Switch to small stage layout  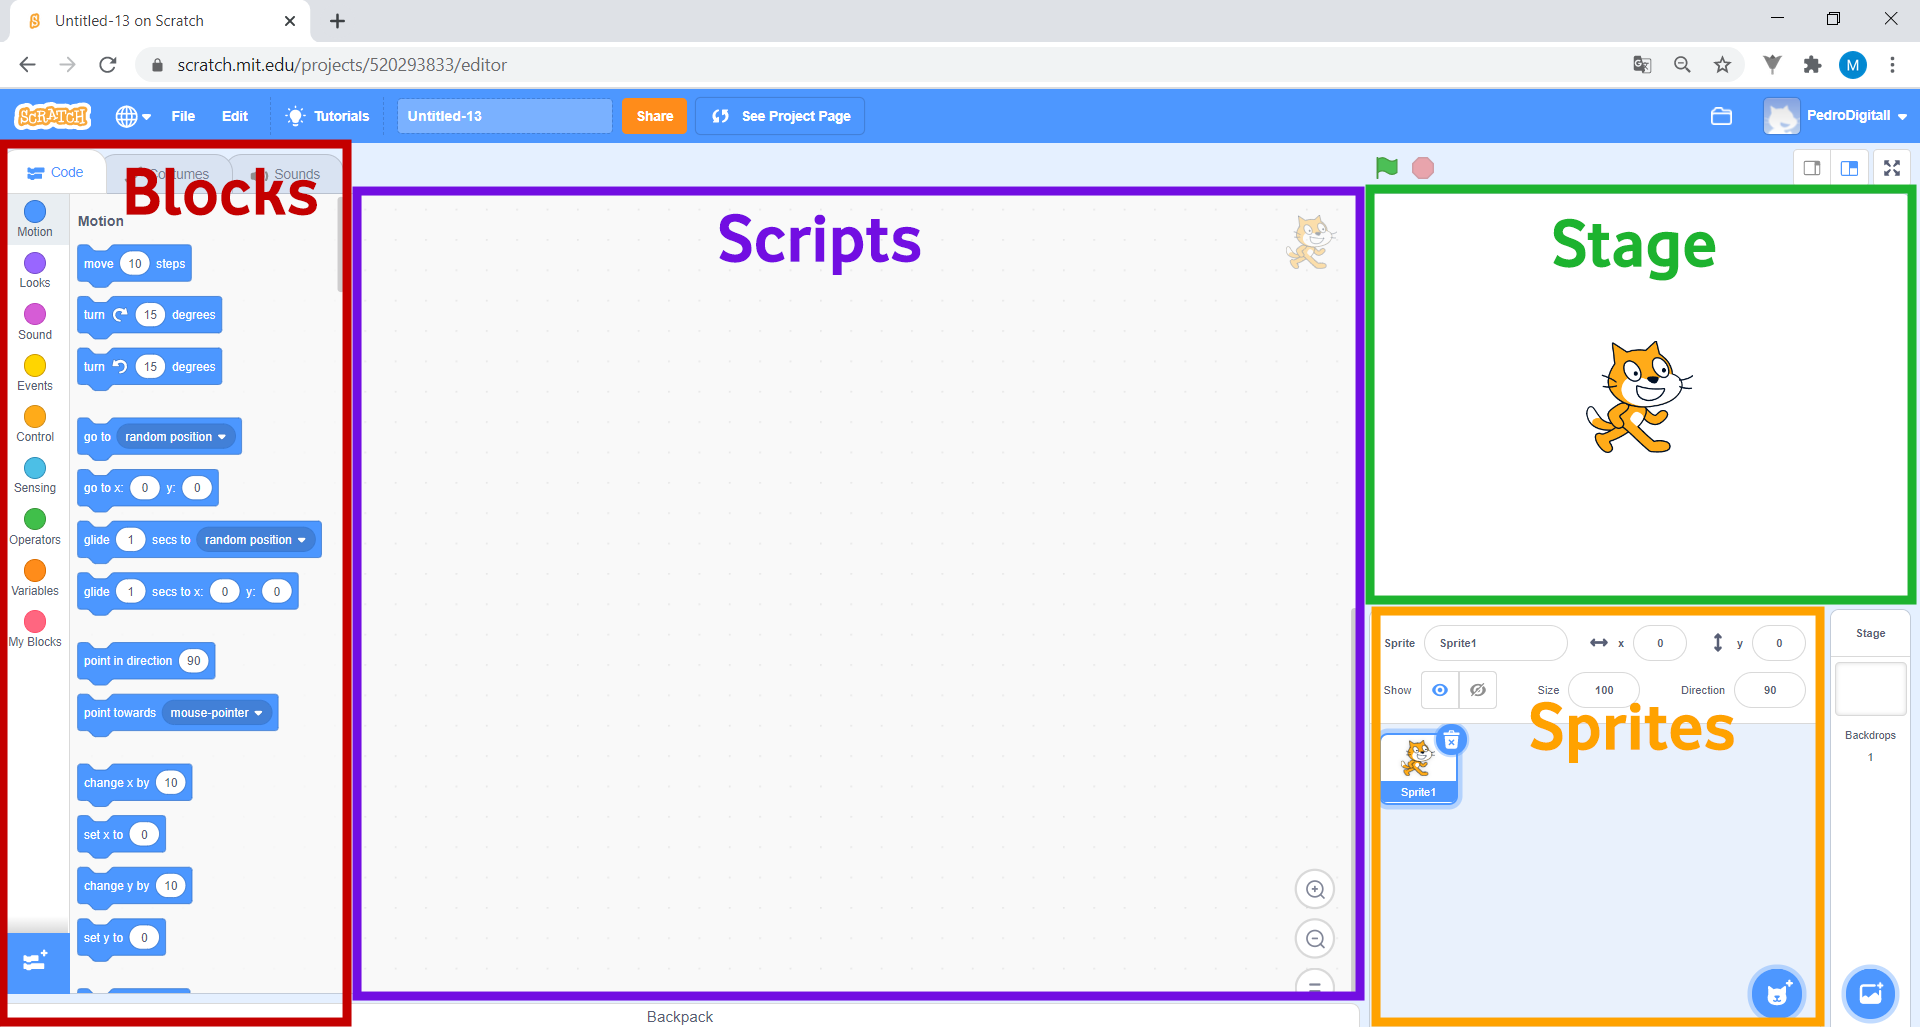(x=1812, y=168)
